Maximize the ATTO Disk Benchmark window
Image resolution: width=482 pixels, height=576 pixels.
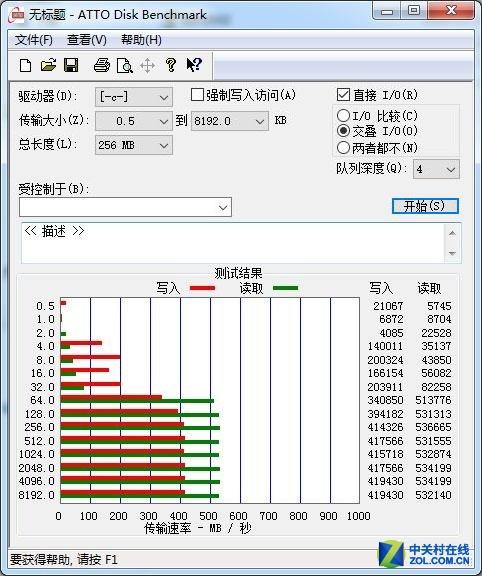coord(414,11)
